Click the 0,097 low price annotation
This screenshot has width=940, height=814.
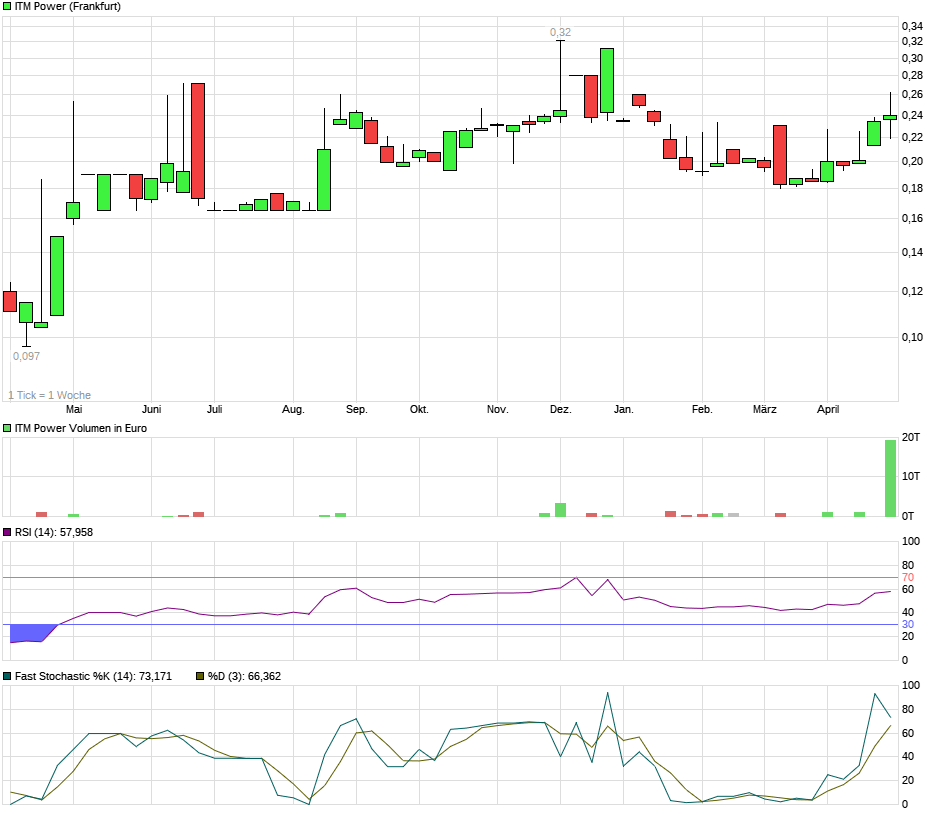(26, 356)
